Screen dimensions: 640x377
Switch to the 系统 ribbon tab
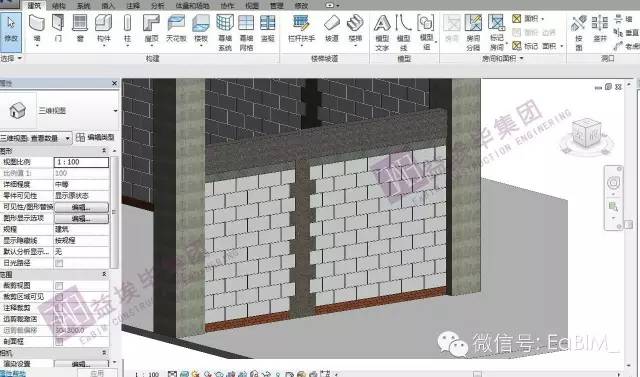(x=84, y=6)
